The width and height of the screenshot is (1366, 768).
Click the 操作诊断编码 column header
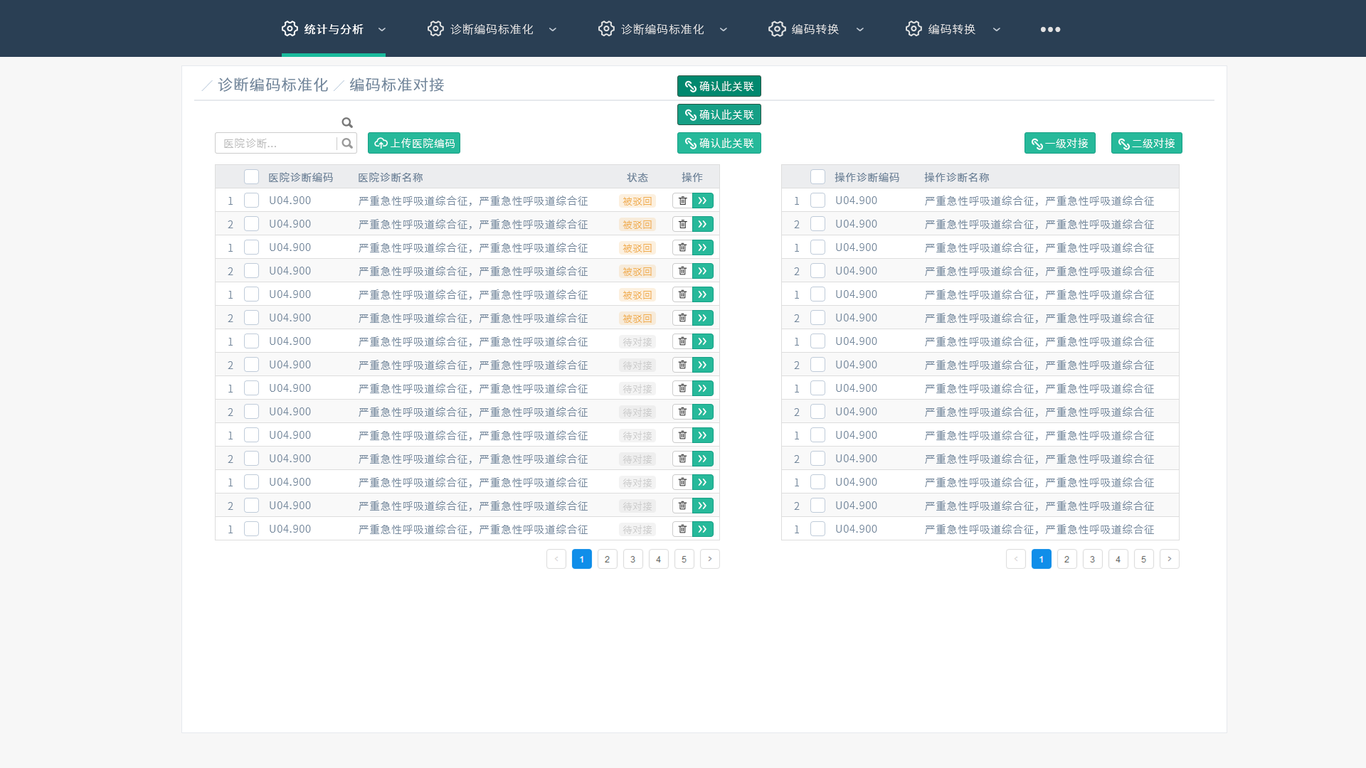(867, 177)
